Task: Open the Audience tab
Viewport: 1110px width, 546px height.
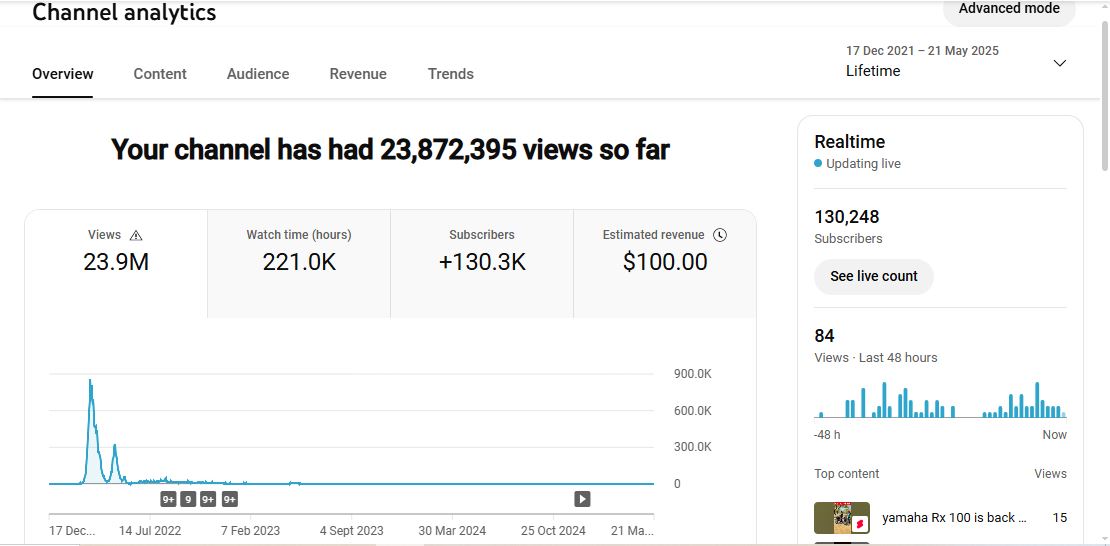Action: coord(258,74)
